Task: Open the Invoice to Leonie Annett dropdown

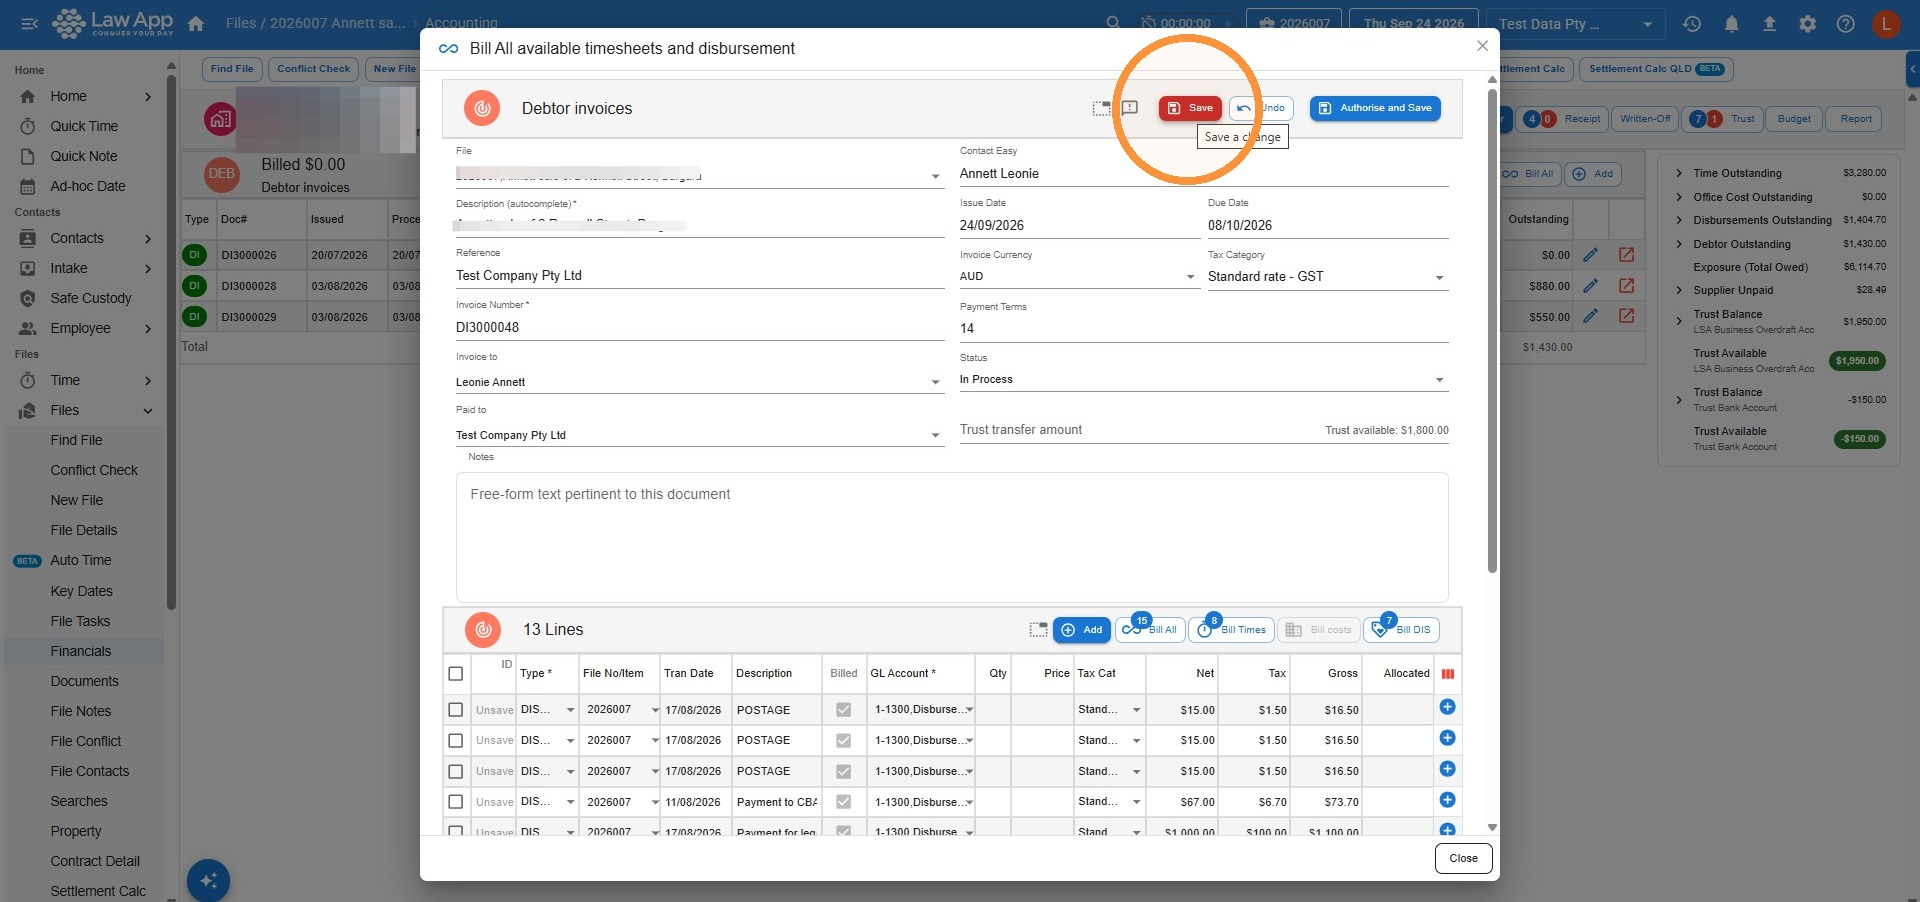Action: tap(700, 382)
